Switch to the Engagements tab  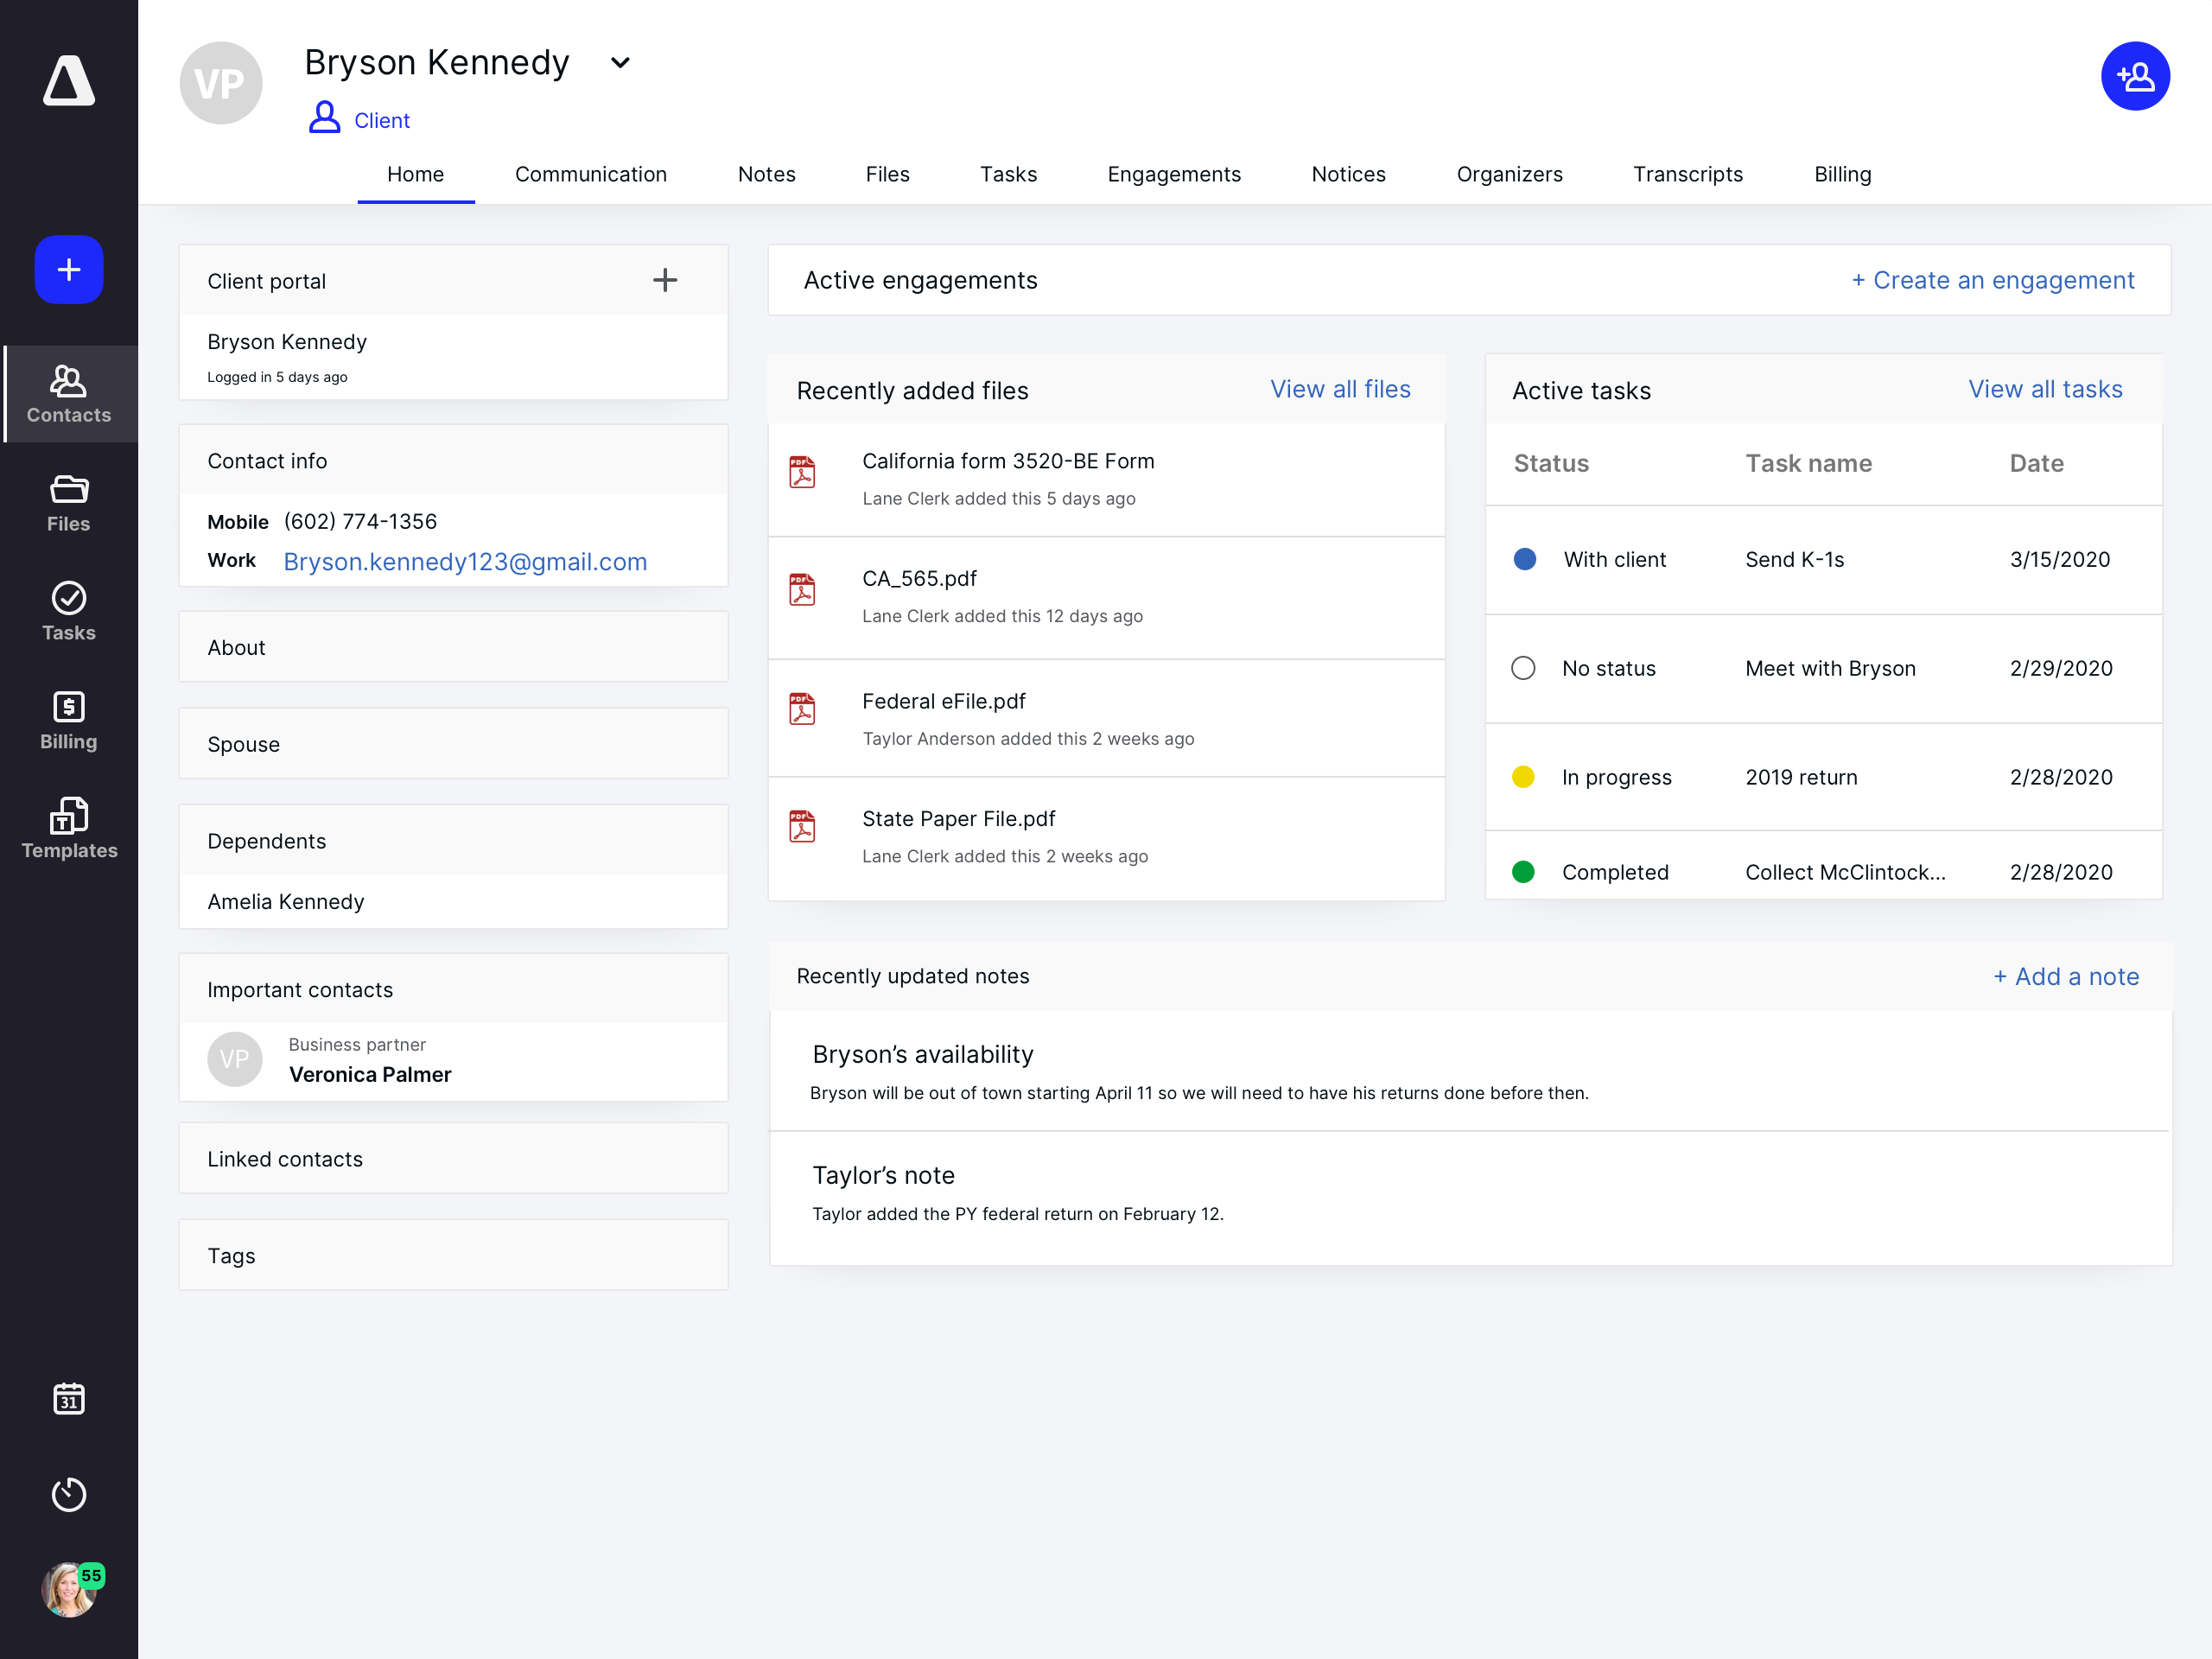(1174, 174)
